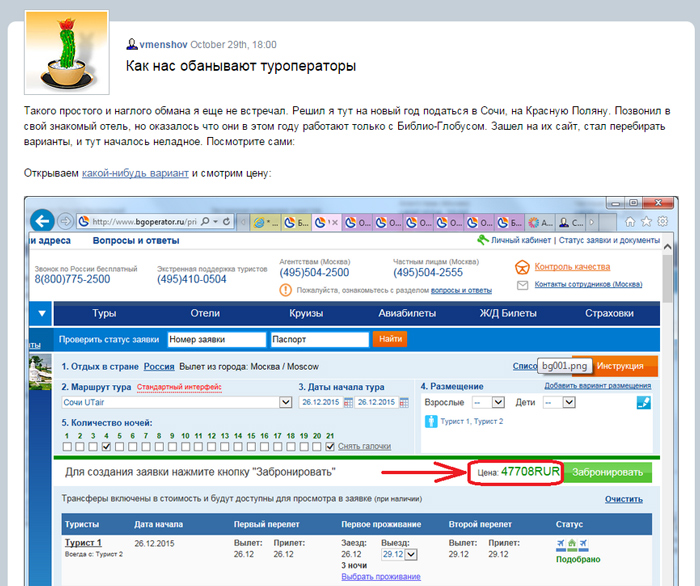Image resolution: width=700 pixels, height=586 pixels.
Task: Click the 'Снять галочки' link
Action: pos(364,446)
